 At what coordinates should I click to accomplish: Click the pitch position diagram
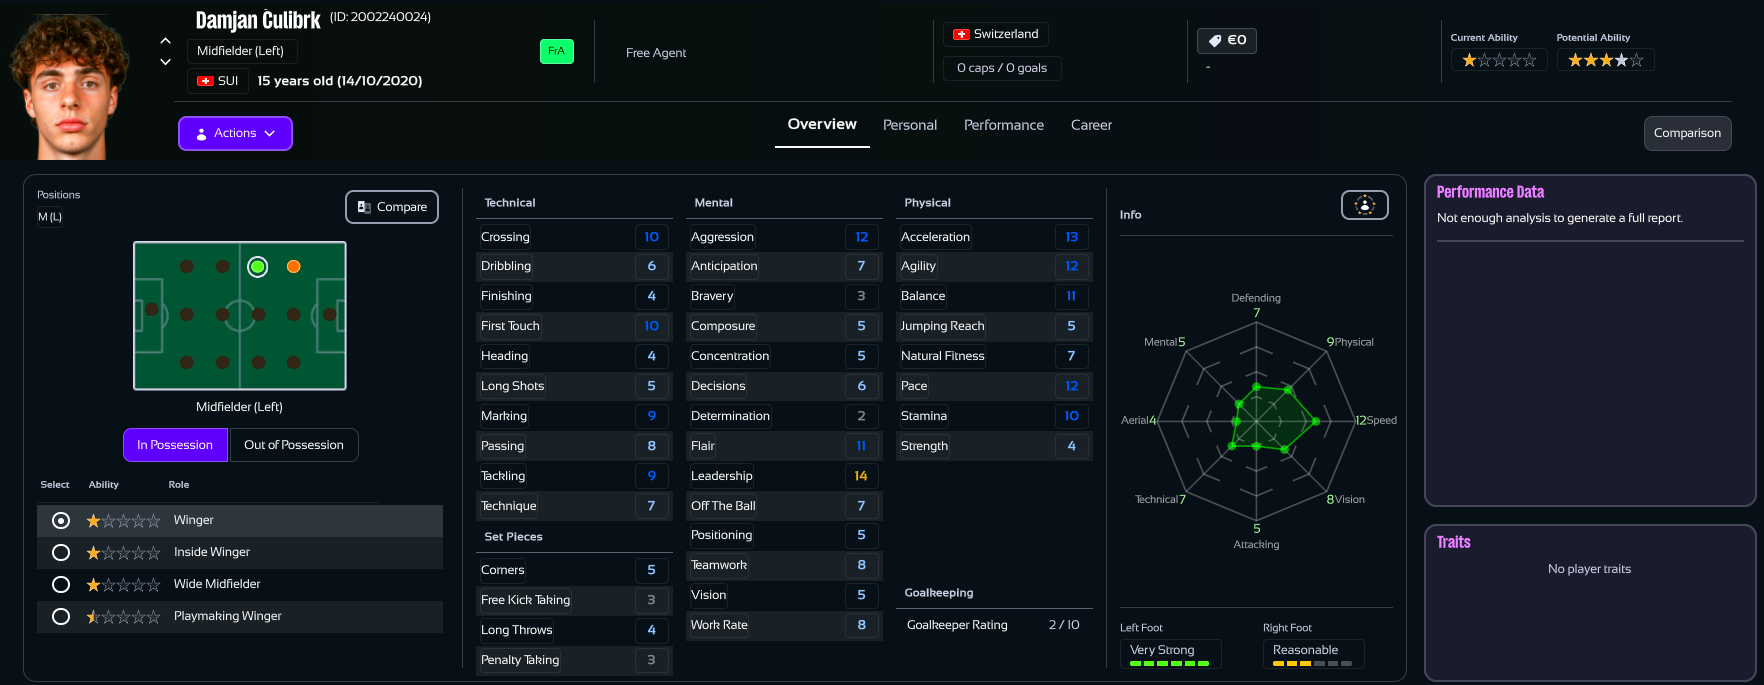(240, 316)
